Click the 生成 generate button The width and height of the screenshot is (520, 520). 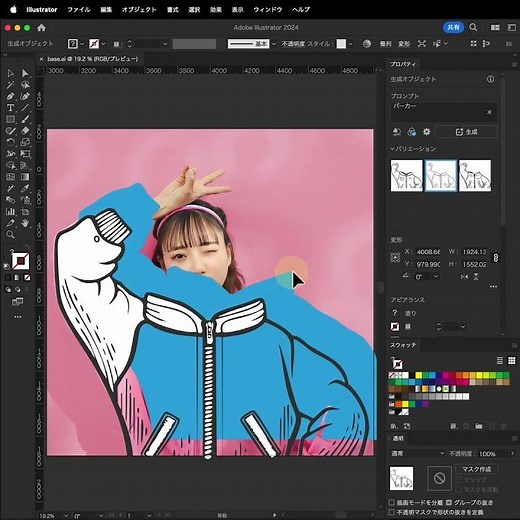tap(466, 132)
